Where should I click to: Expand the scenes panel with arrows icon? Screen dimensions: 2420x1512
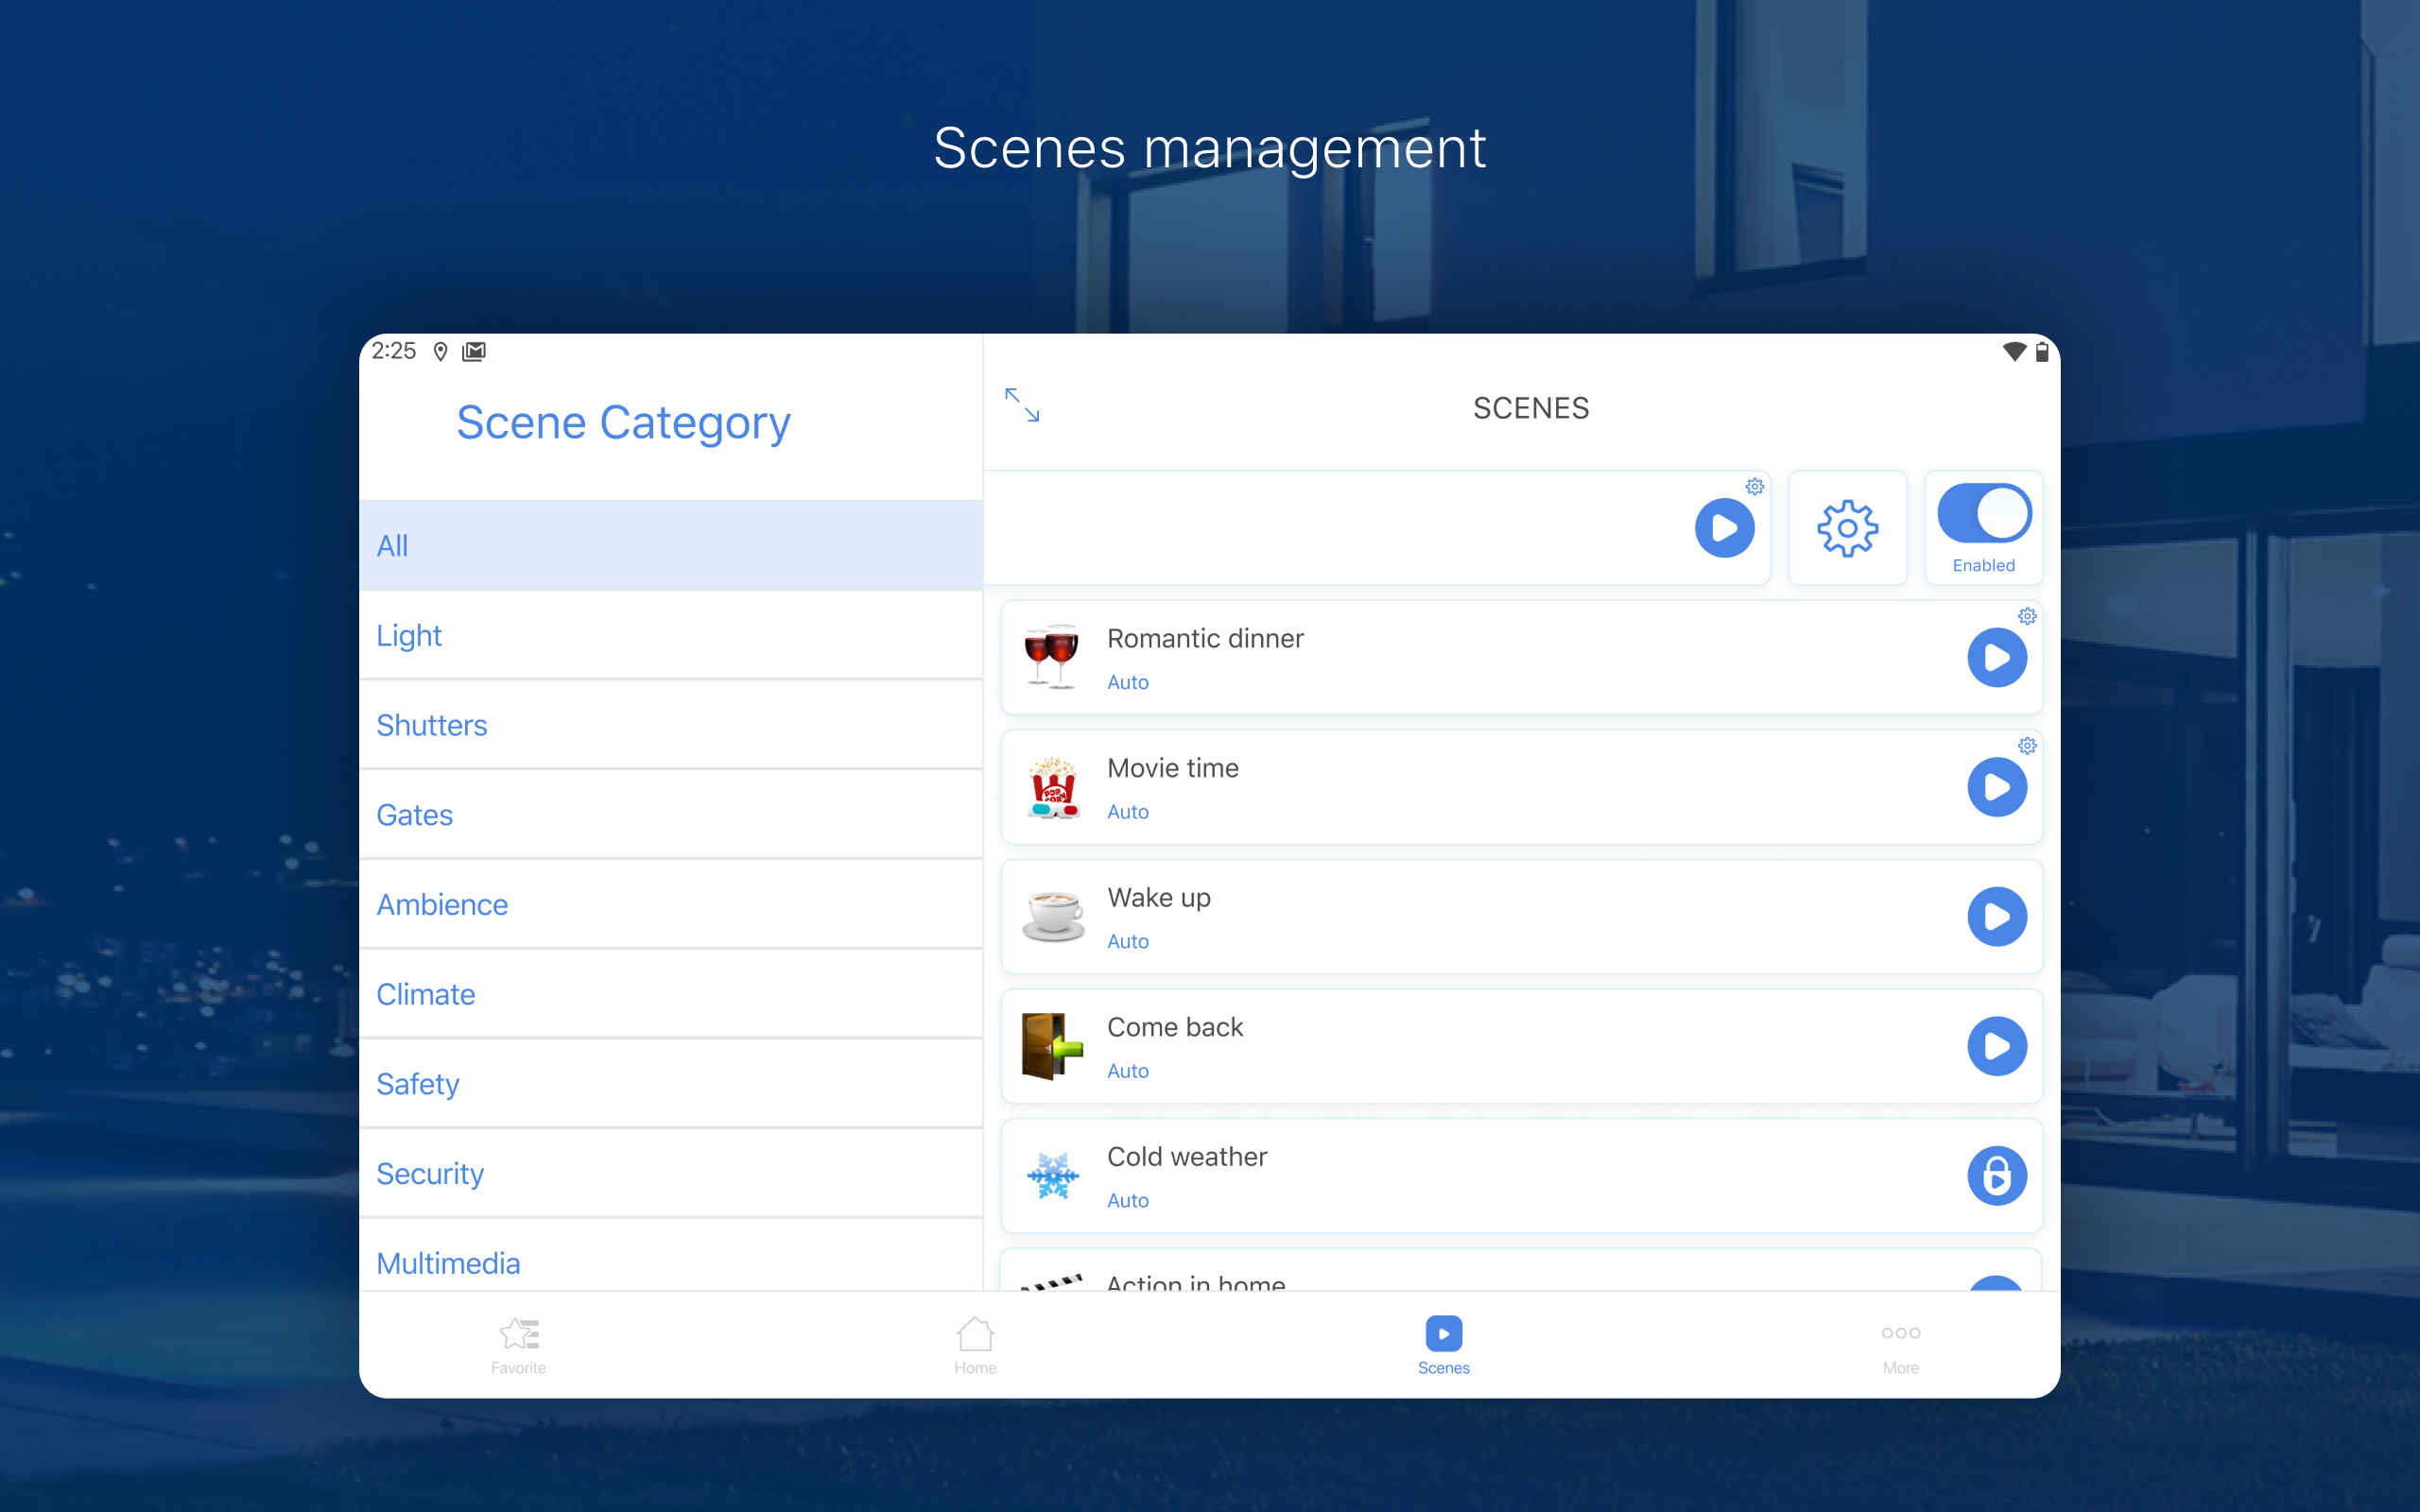click(x=1022, y=405)
